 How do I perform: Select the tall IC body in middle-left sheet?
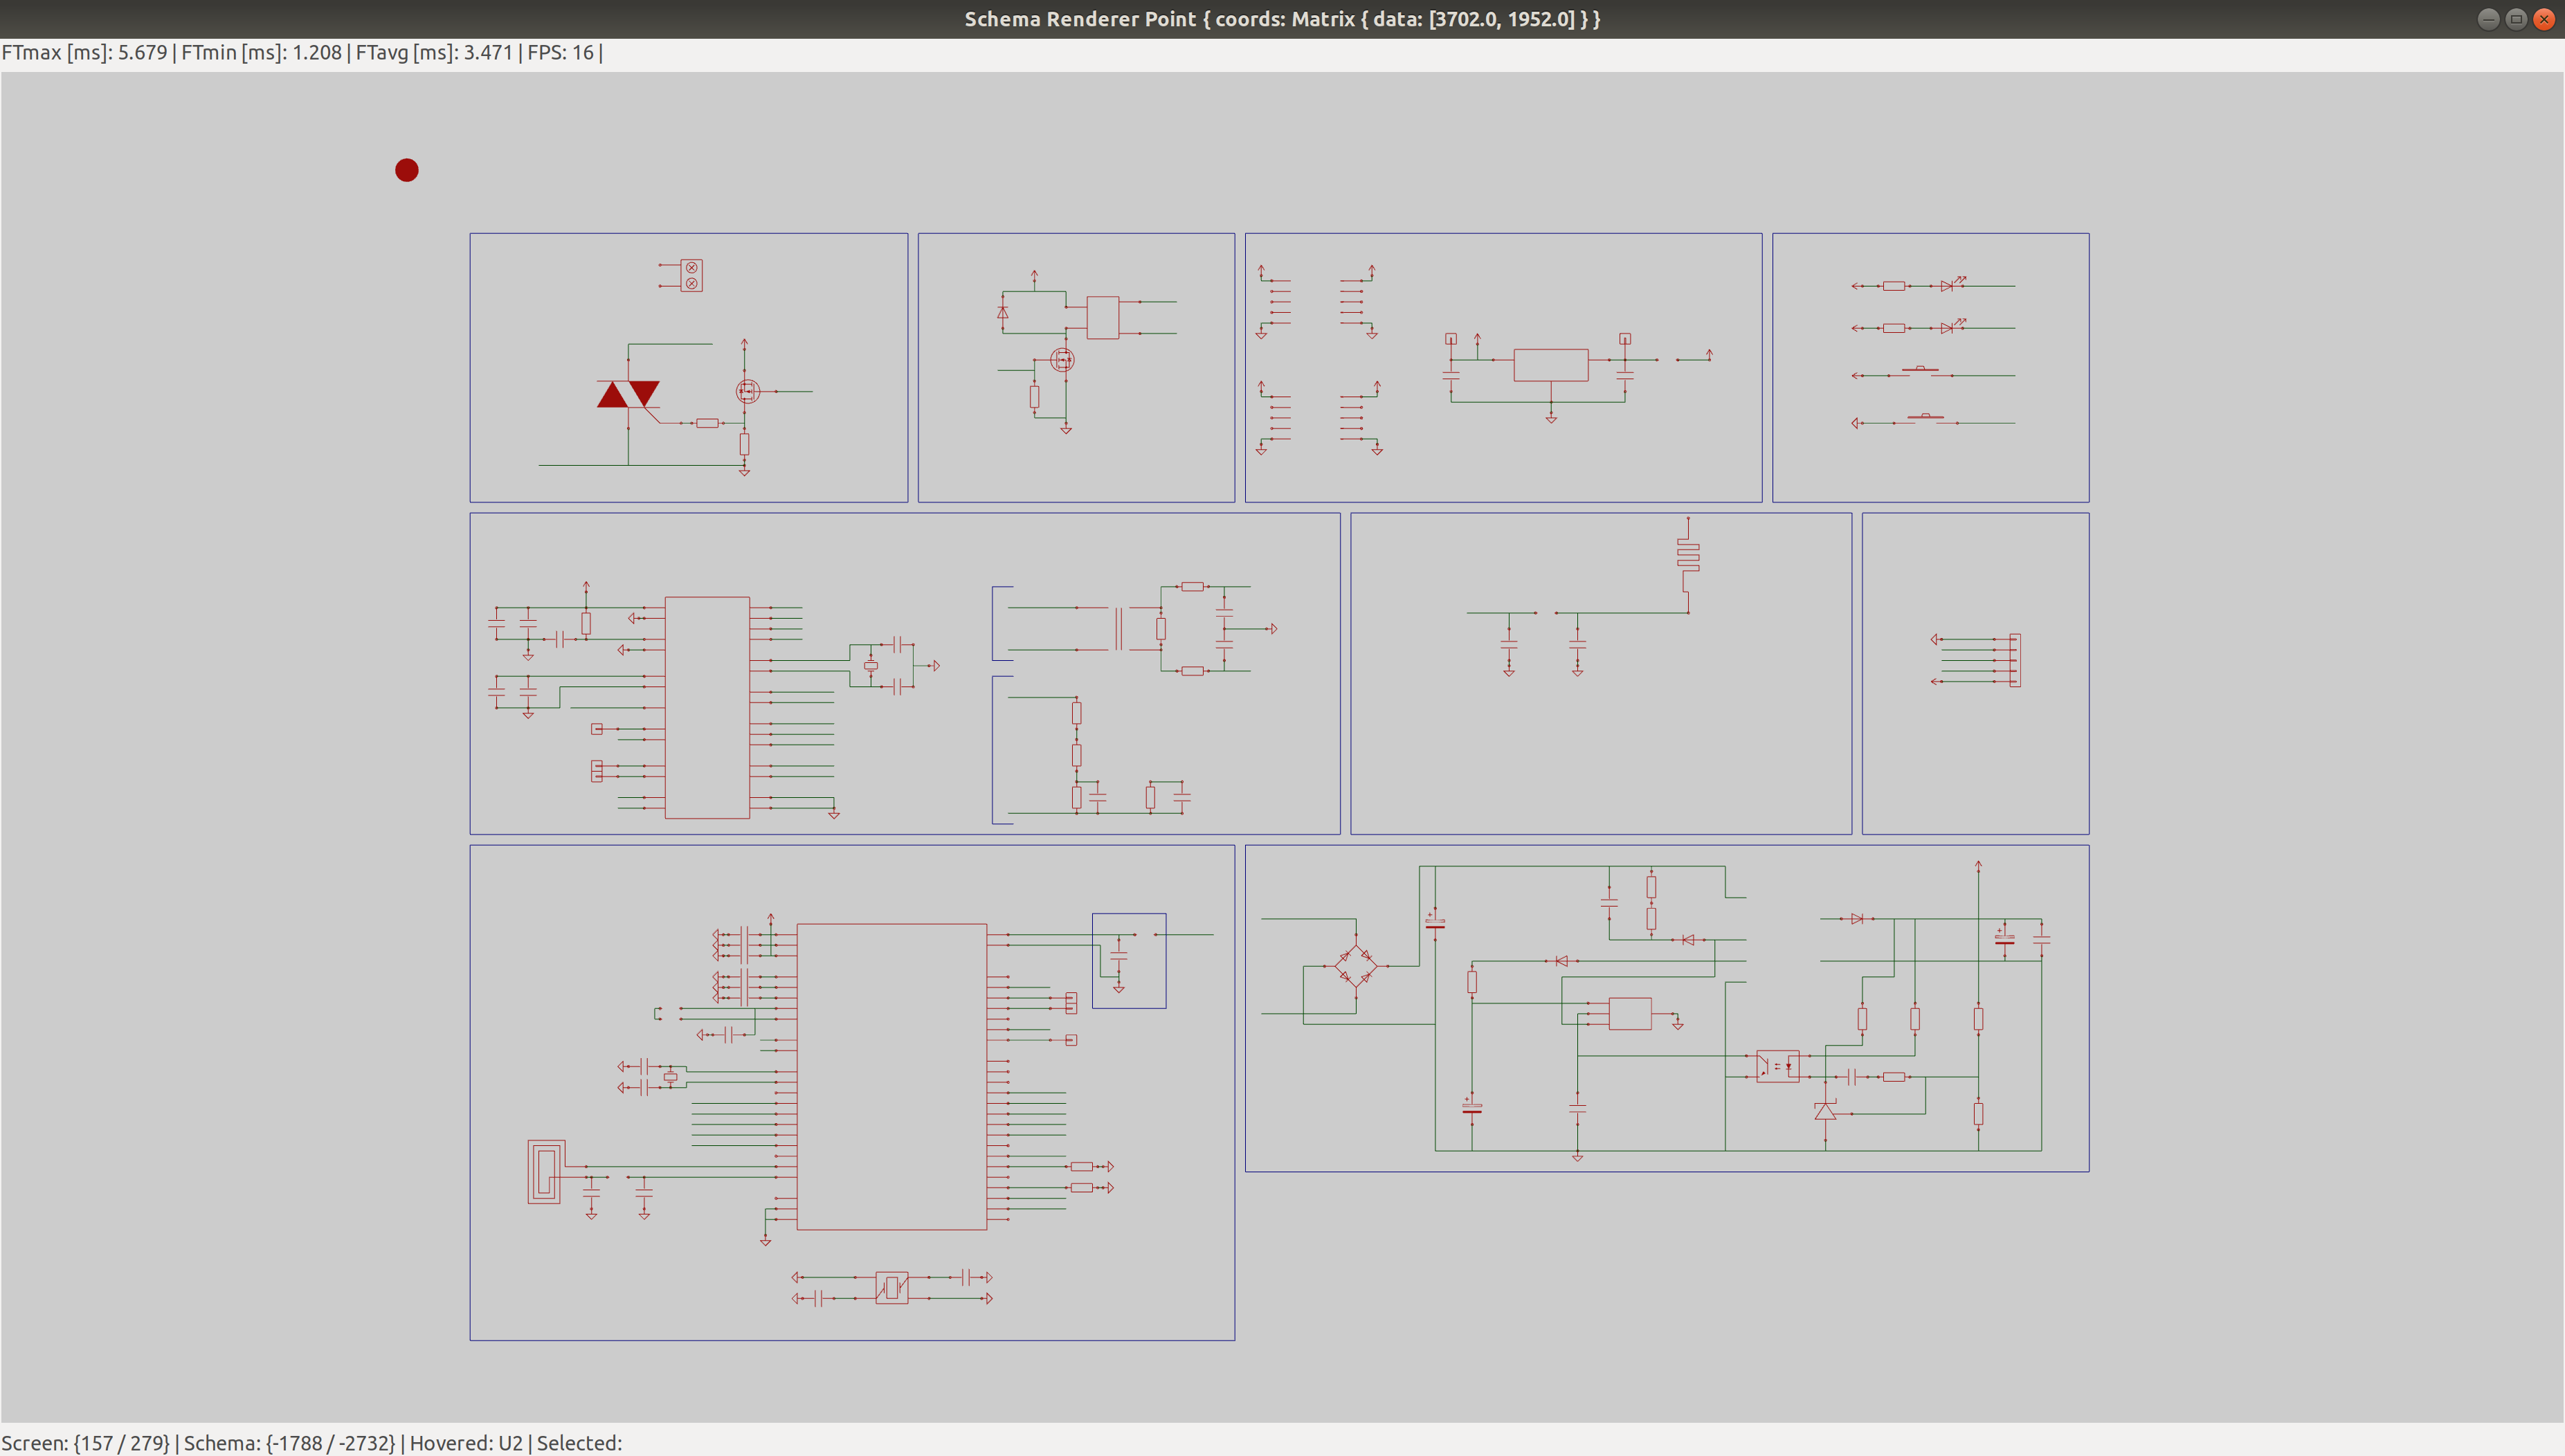(707, 707)
